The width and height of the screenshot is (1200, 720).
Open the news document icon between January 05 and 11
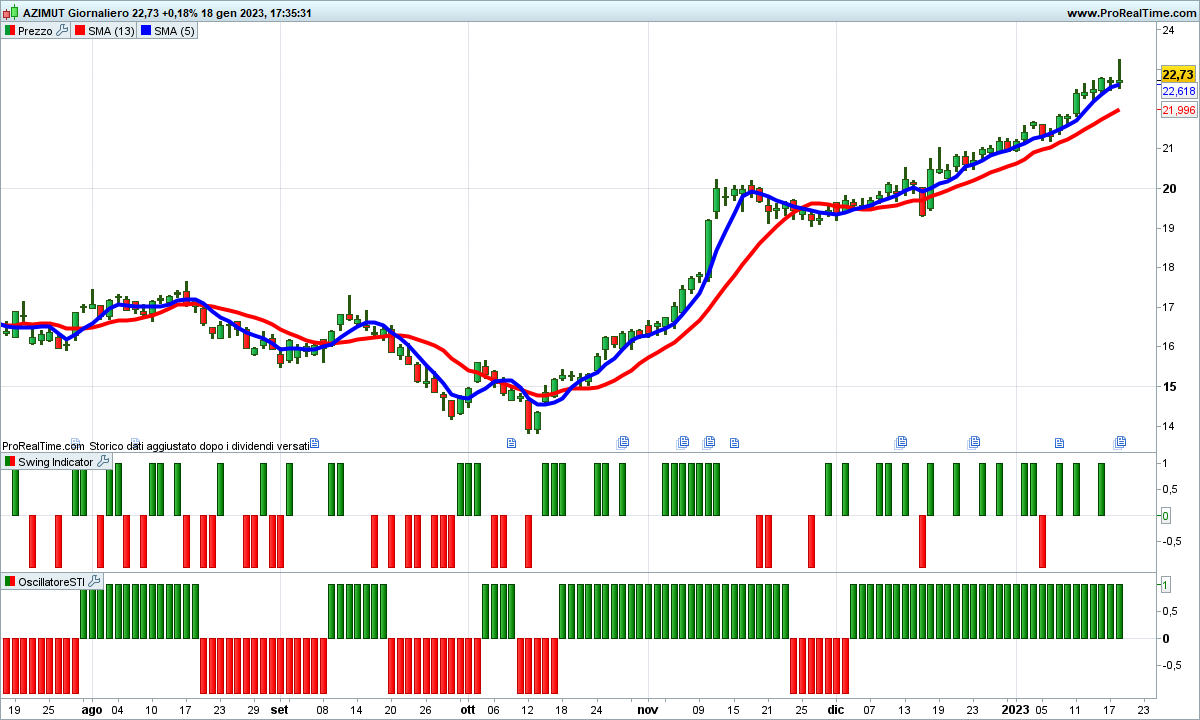(1059, 442)
